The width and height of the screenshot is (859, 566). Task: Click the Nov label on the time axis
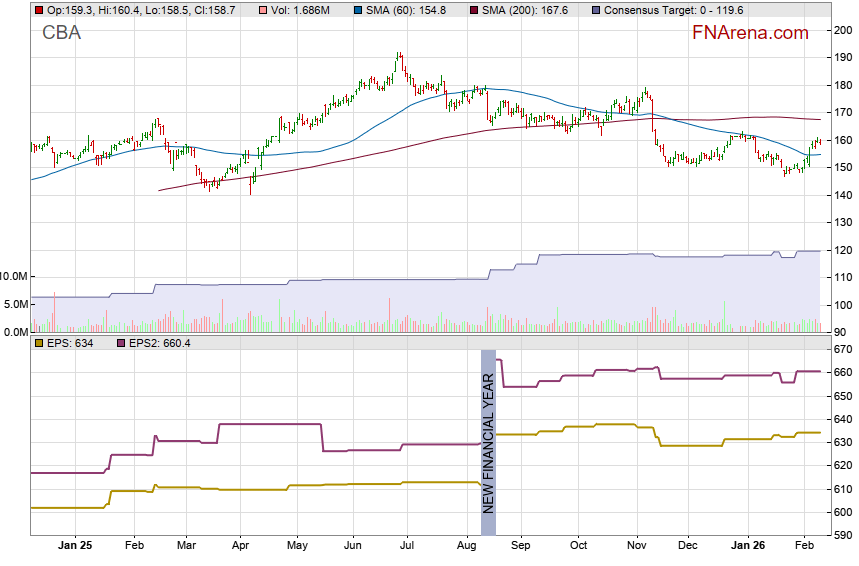click(x=636, y=547)
